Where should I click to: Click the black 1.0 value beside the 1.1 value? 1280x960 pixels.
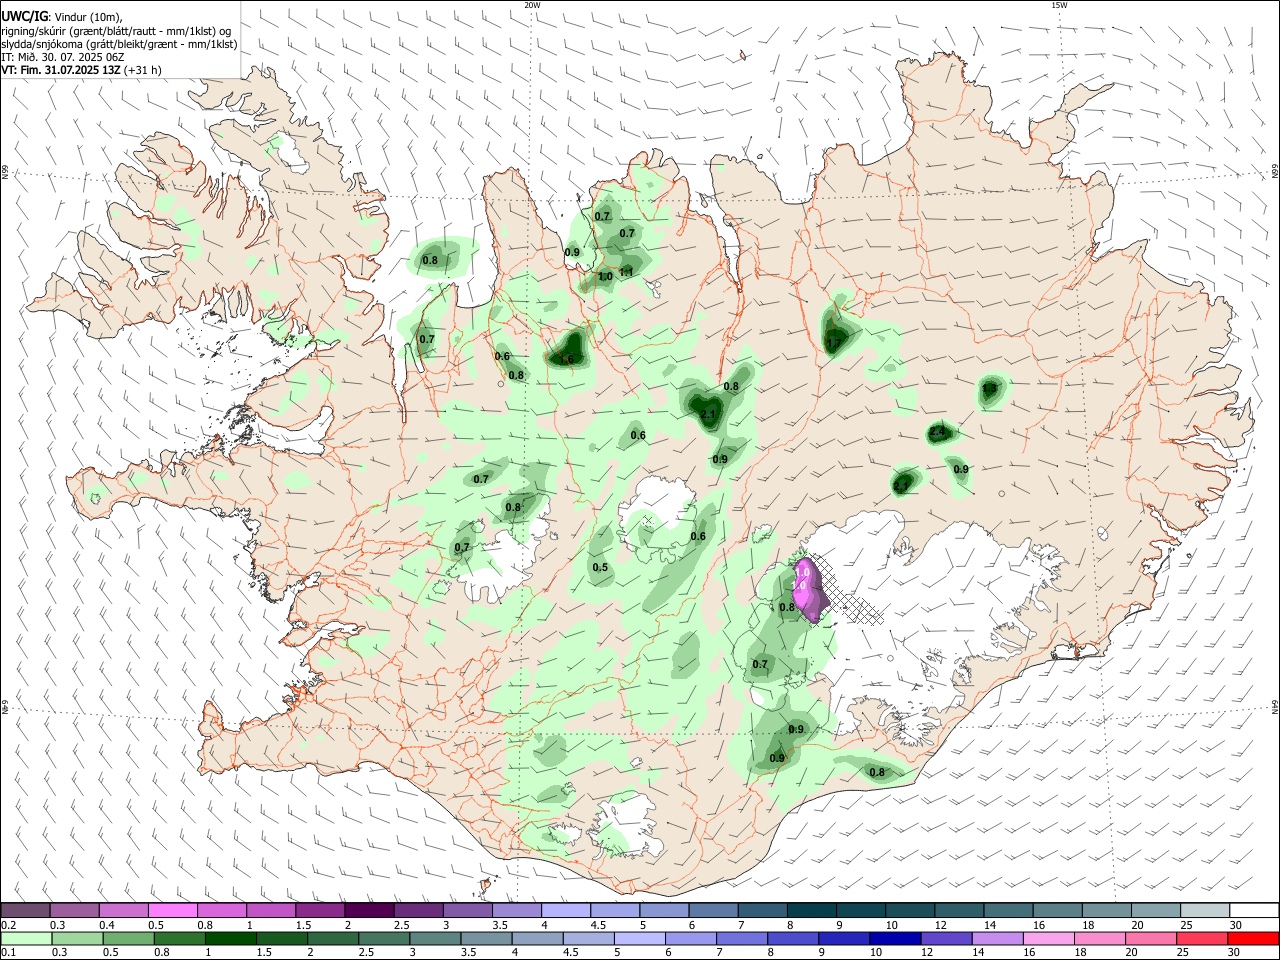coord(605,277)
